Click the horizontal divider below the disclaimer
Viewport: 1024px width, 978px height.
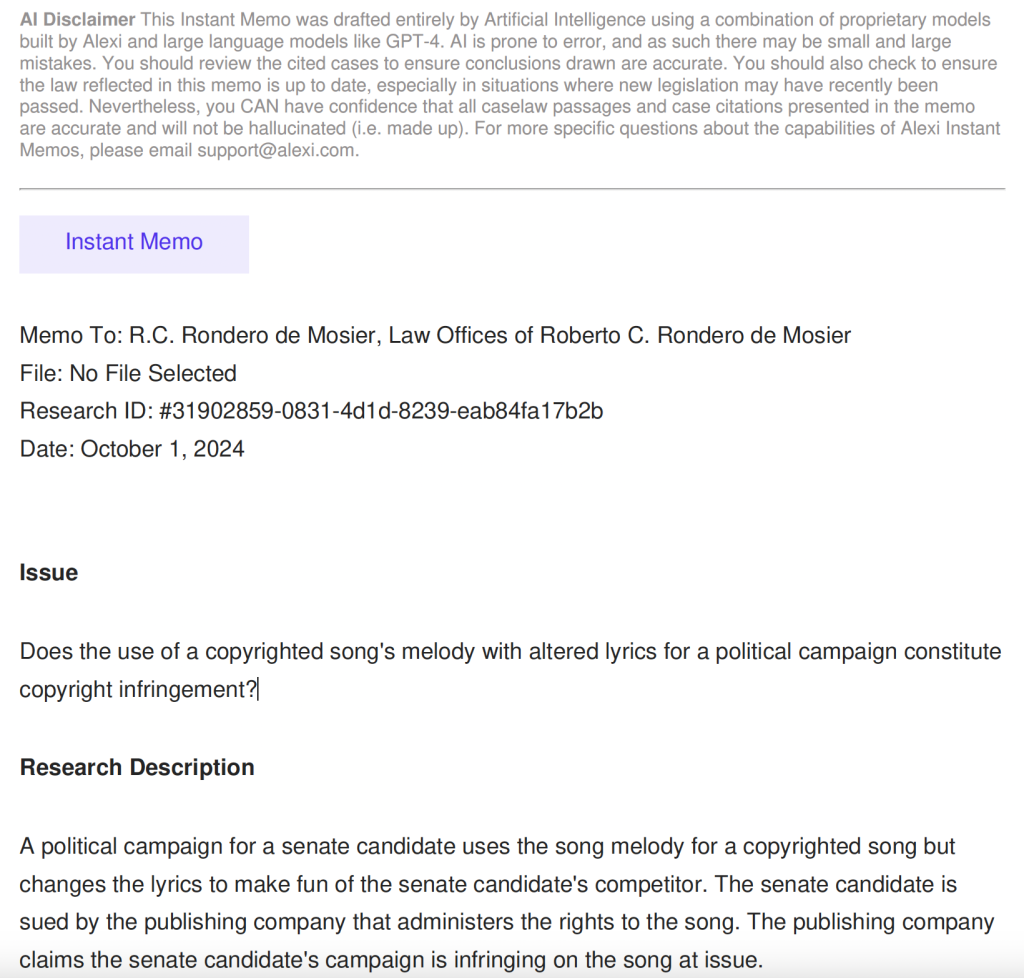click(x=512, y=188)
